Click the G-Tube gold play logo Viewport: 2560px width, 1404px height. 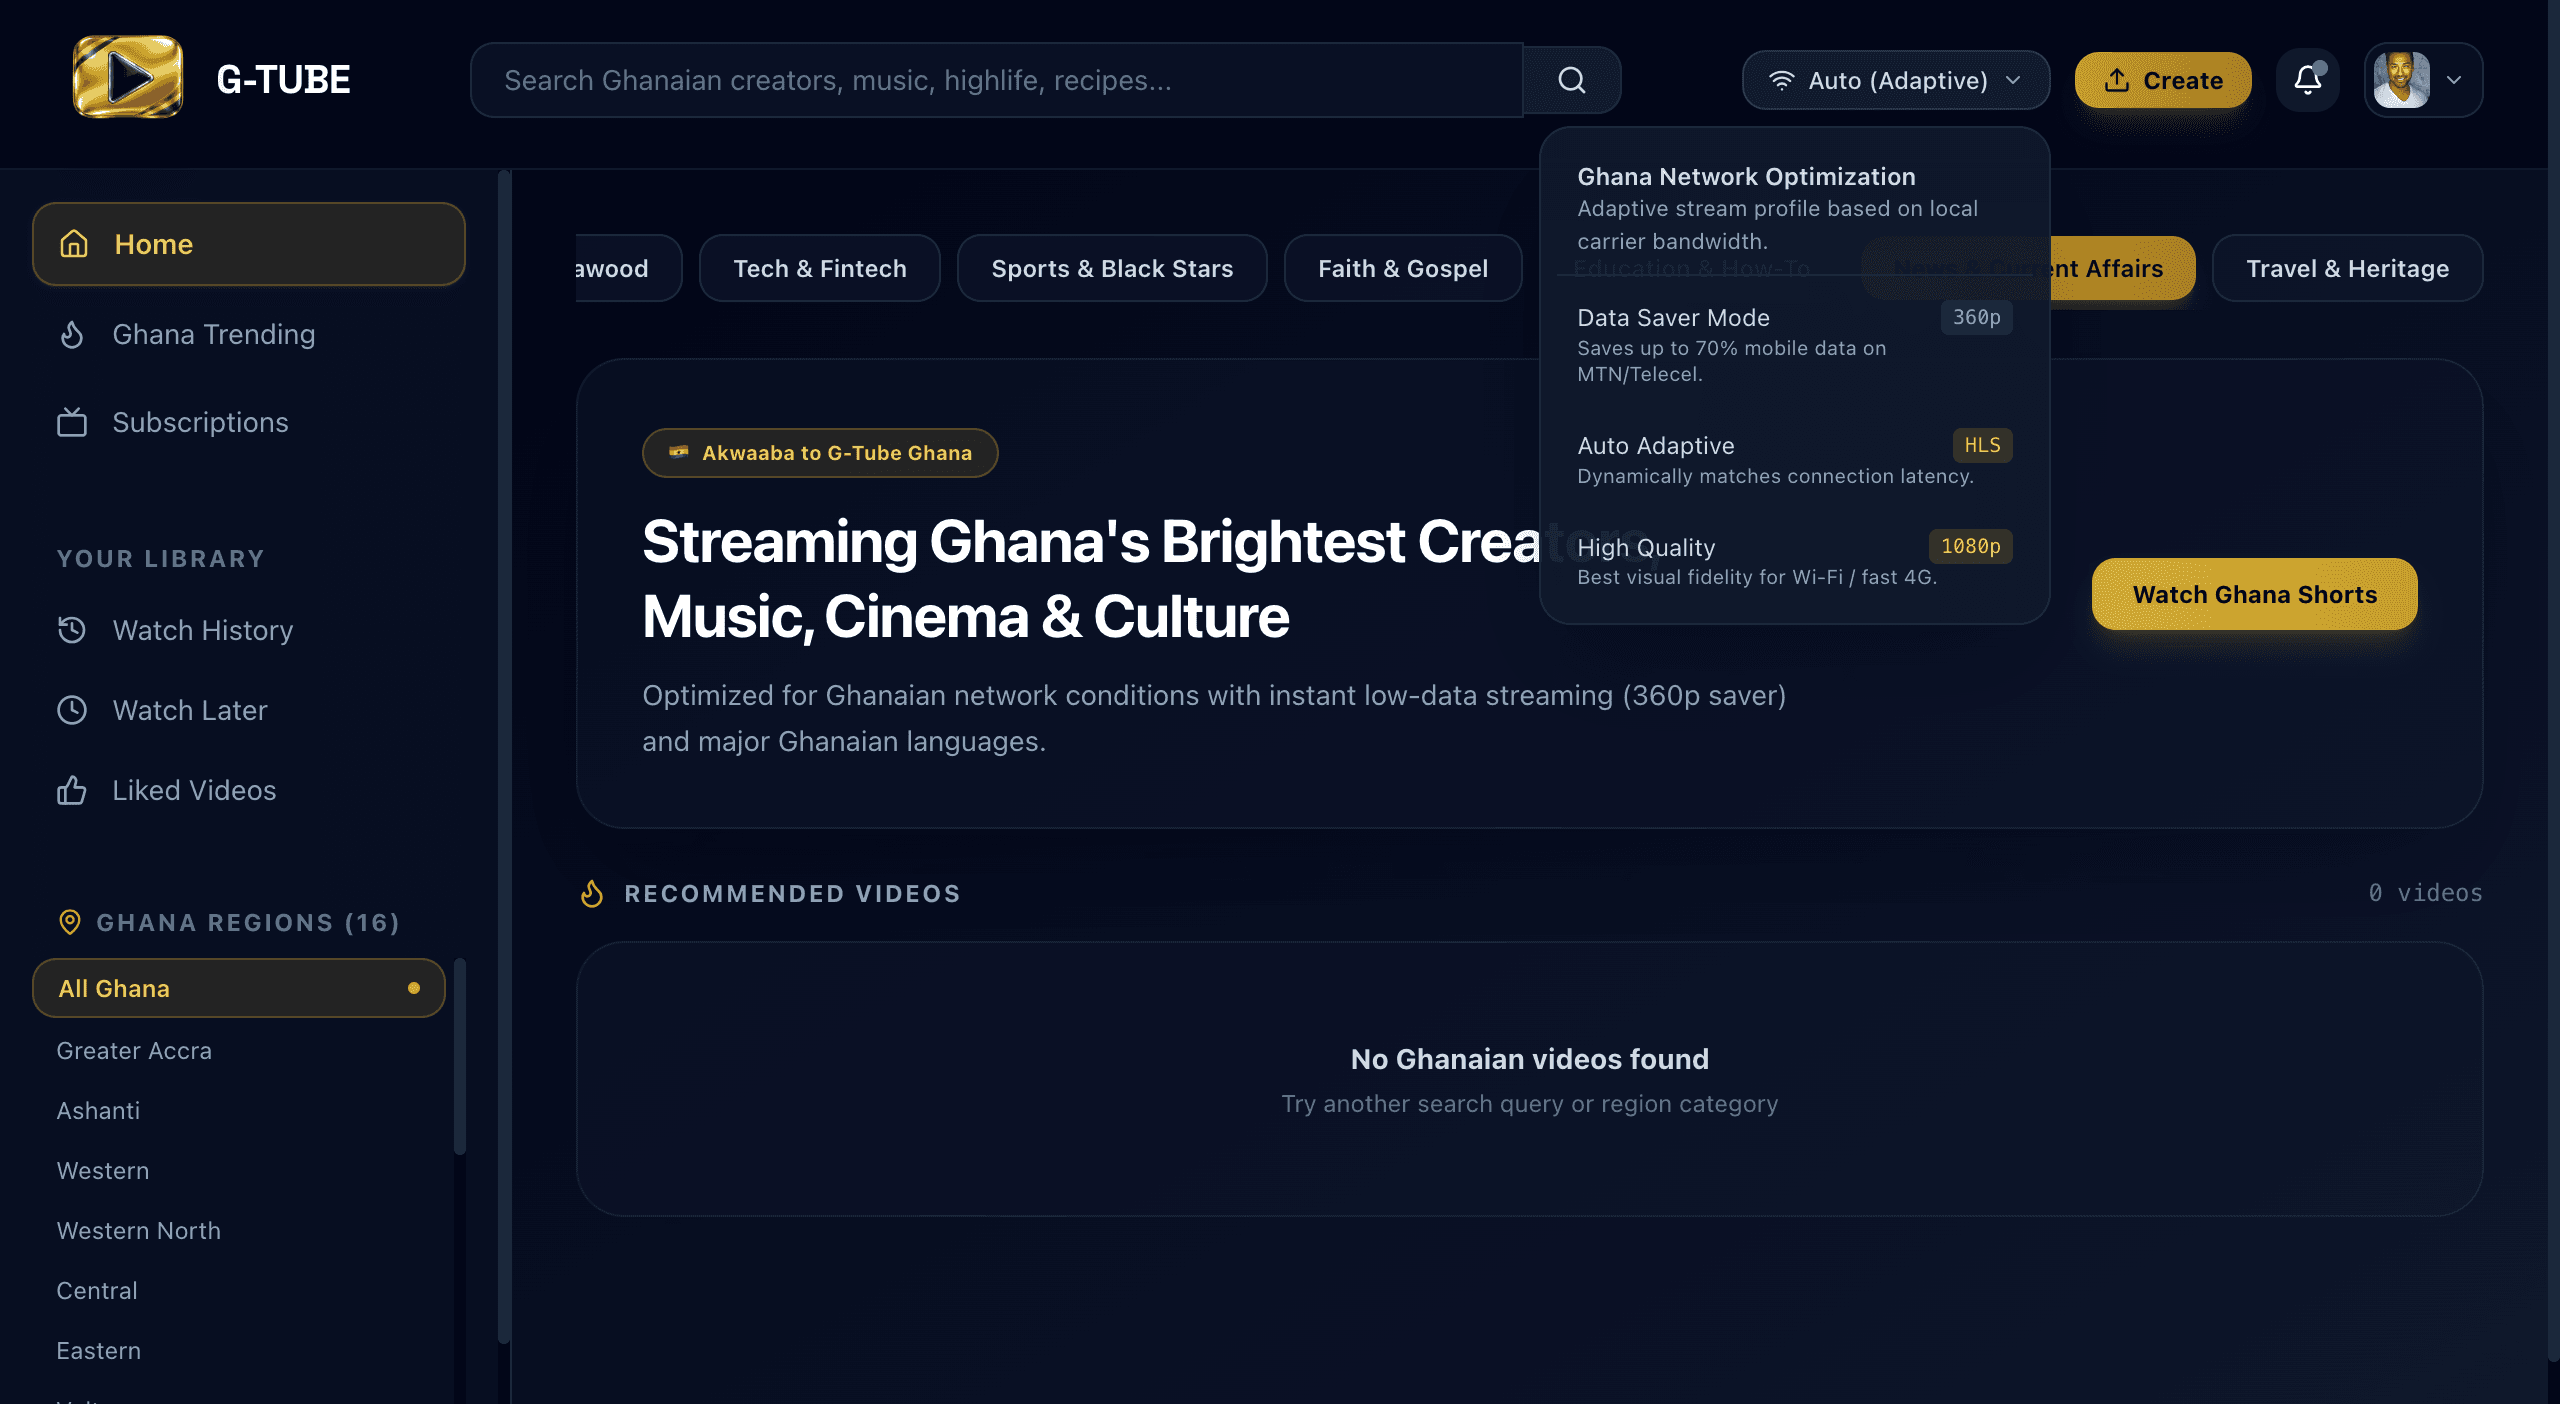[128, 78]
